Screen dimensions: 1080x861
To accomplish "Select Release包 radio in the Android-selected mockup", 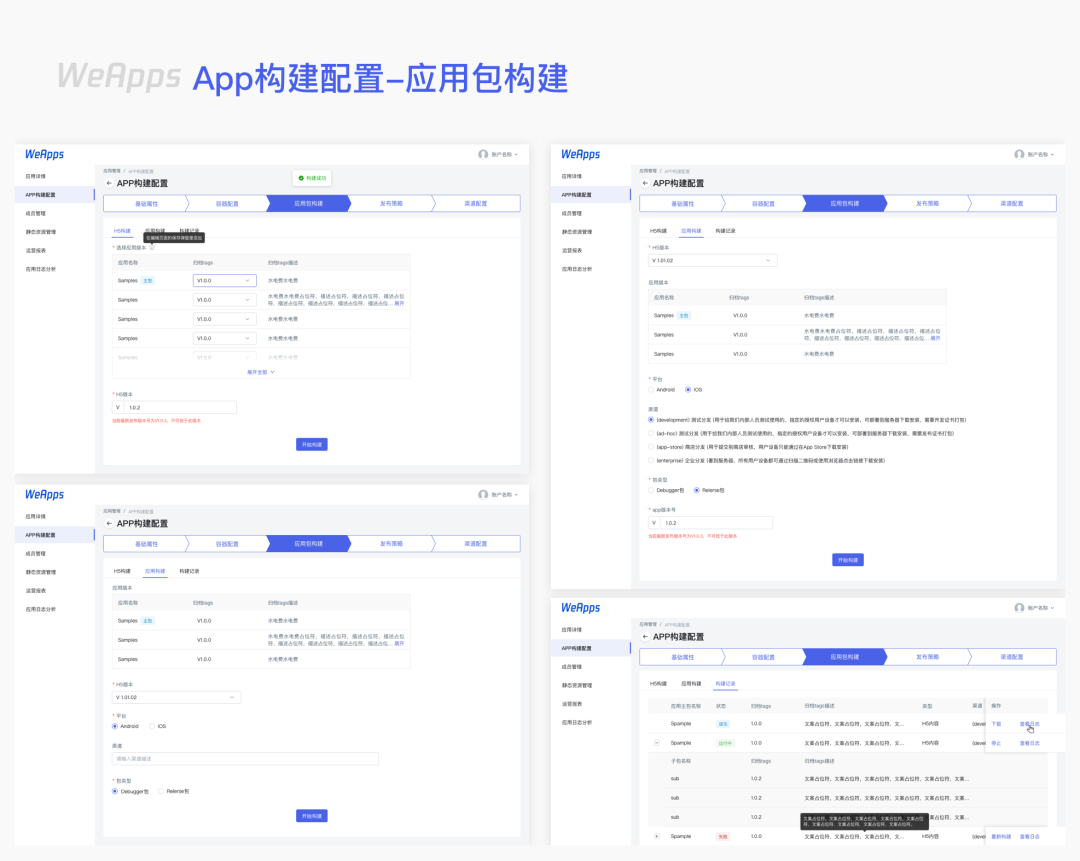I will point(161,791).
